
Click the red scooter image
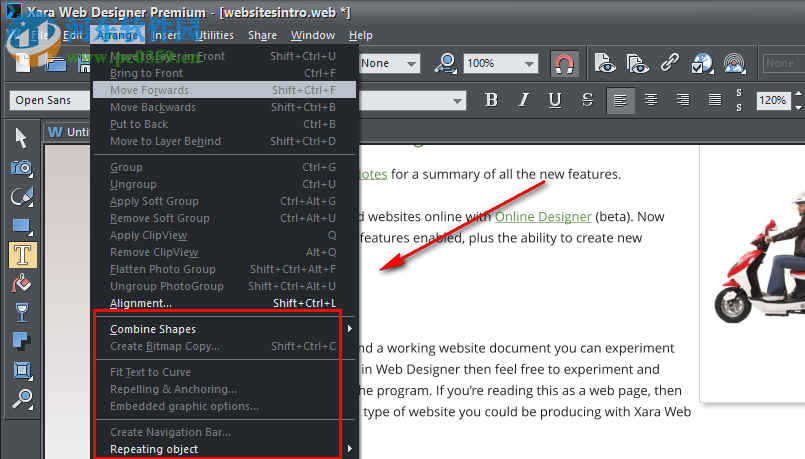[x=760, y=257]
